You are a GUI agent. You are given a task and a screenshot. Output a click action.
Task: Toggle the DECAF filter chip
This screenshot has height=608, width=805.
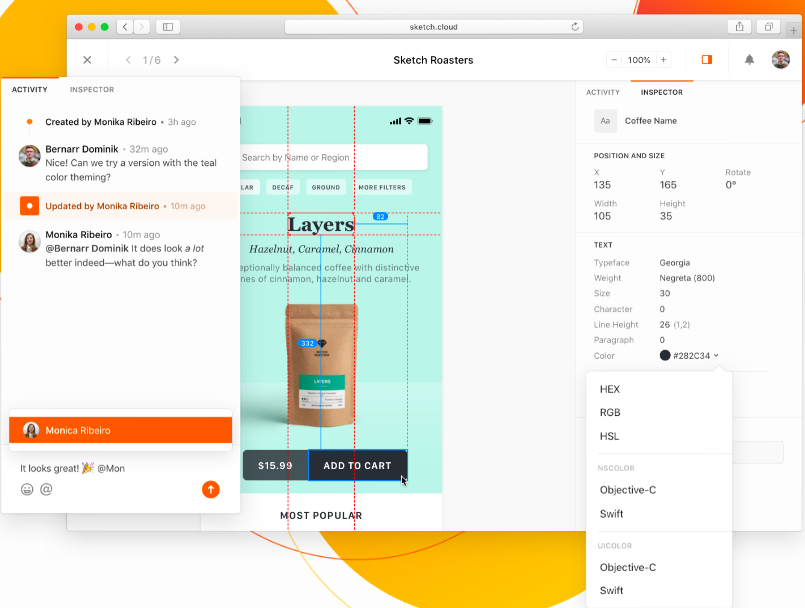coord(283,187)
